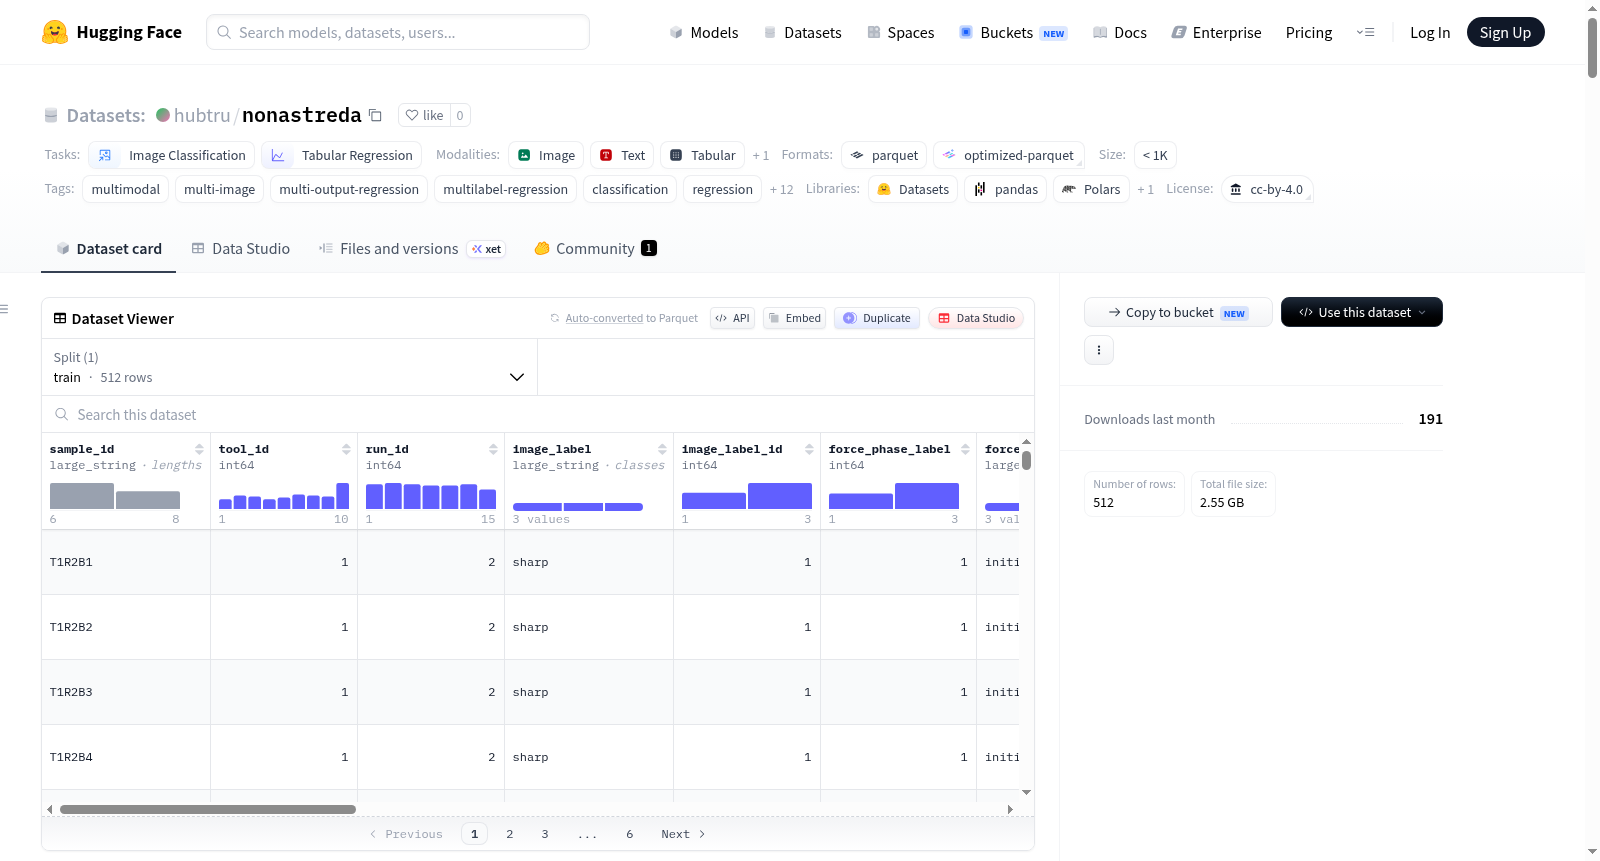Go to the Next page of rows
Image resolution: width=1600 pixels, height=861 pixels.
(x=683, y=834)
